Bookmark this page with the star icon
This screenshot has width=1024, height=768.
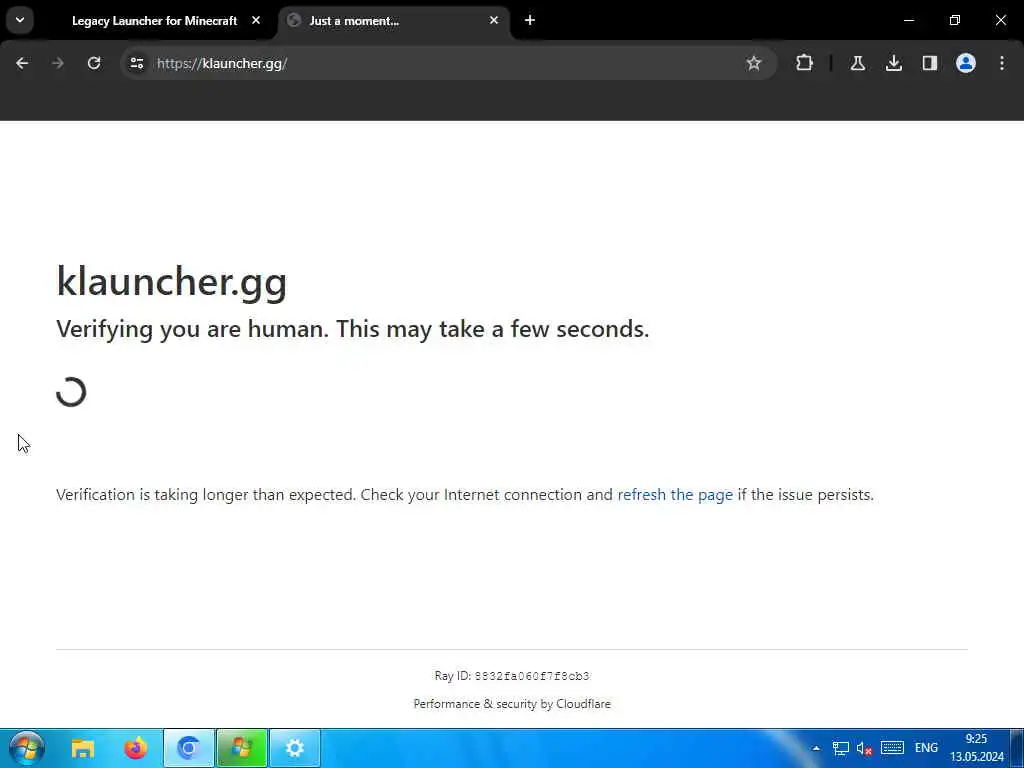coord(754,63)
